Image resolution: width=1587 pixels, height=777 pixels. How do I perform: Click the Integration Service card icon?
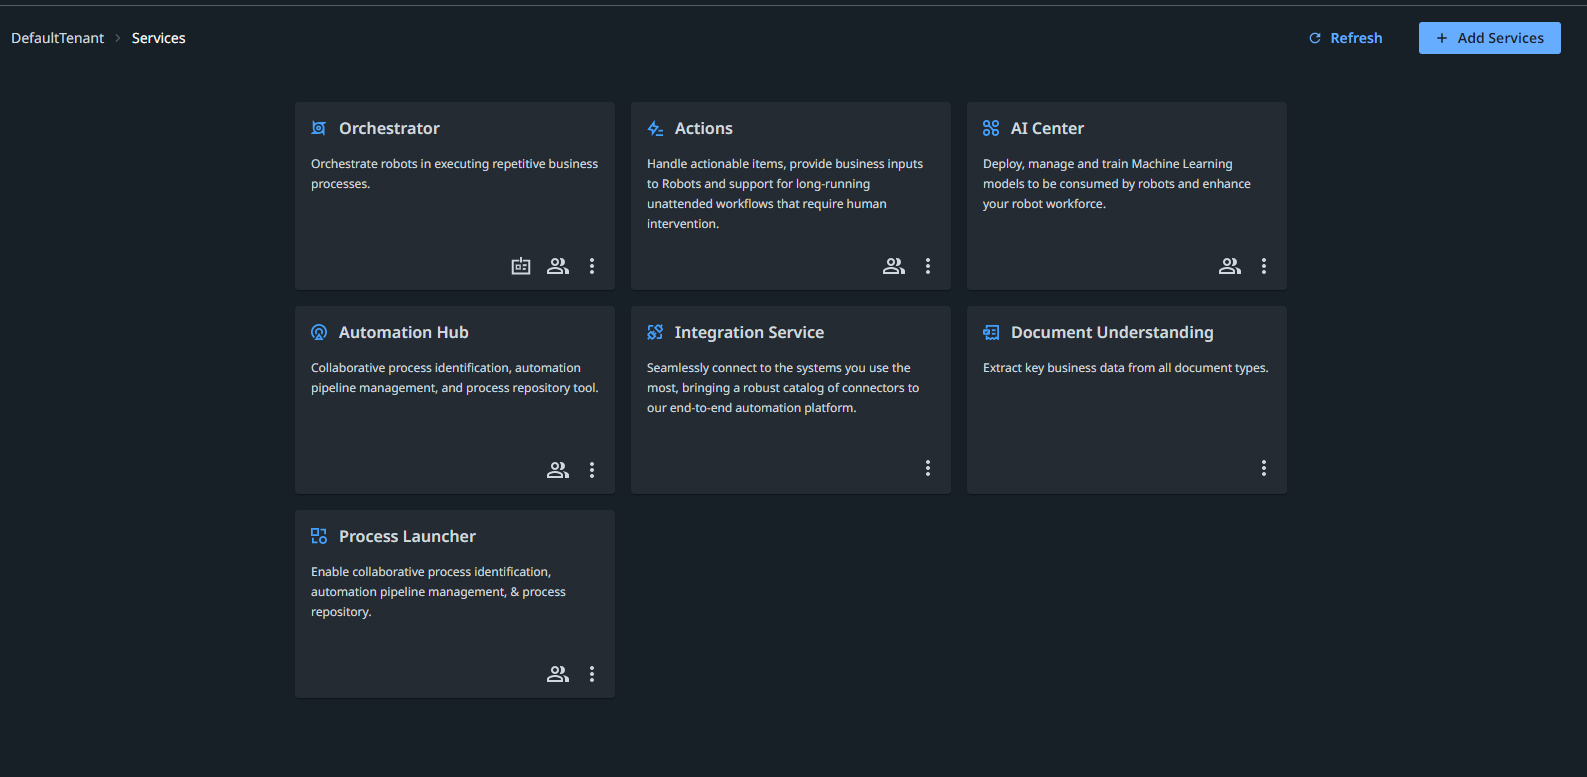coord(655,332)
